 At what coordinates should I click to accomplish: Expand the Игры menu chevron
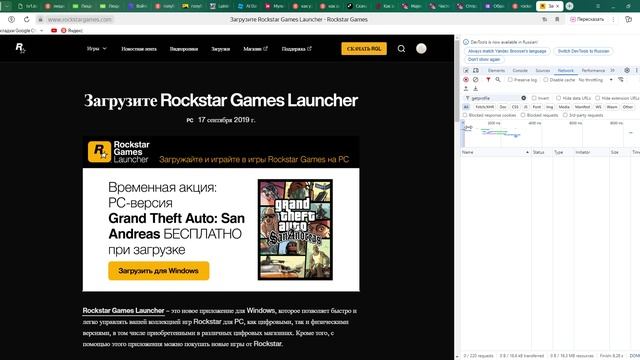(x=104, y=49)
